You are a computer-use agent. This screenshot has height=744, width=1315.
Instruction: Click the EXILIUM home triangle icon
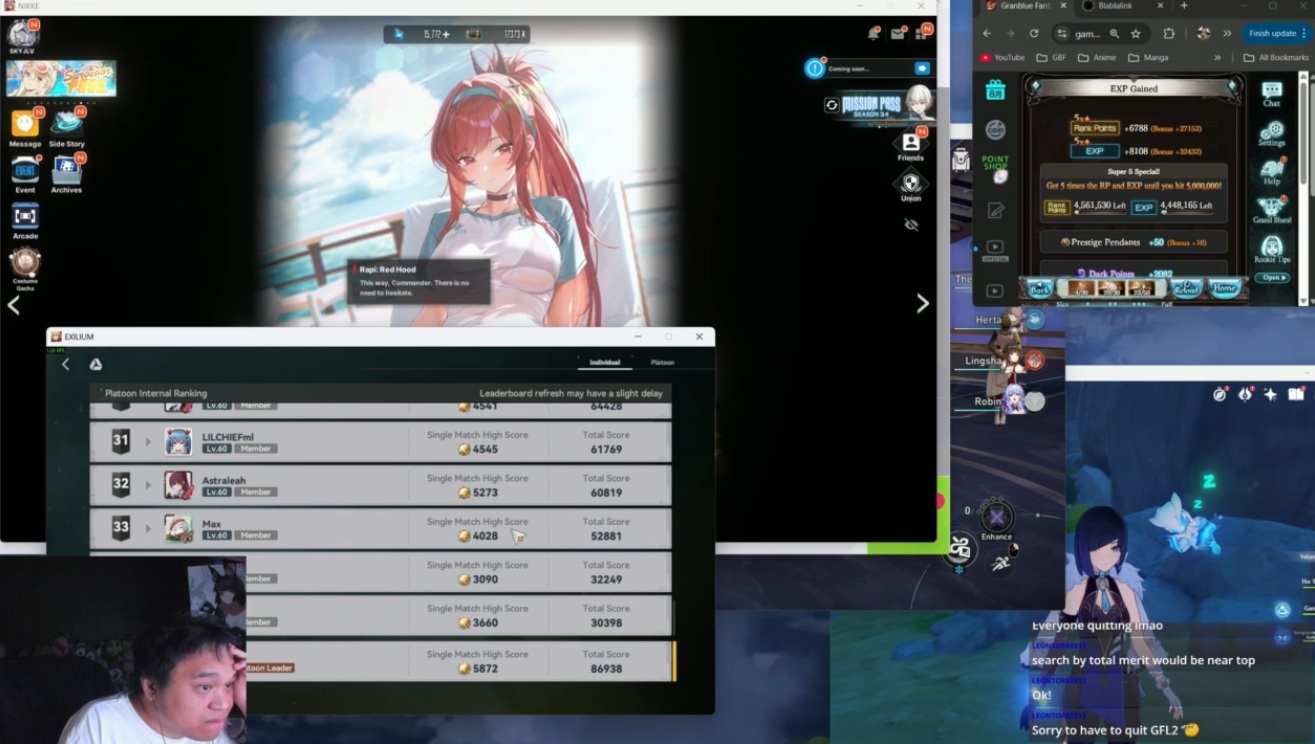96,364
